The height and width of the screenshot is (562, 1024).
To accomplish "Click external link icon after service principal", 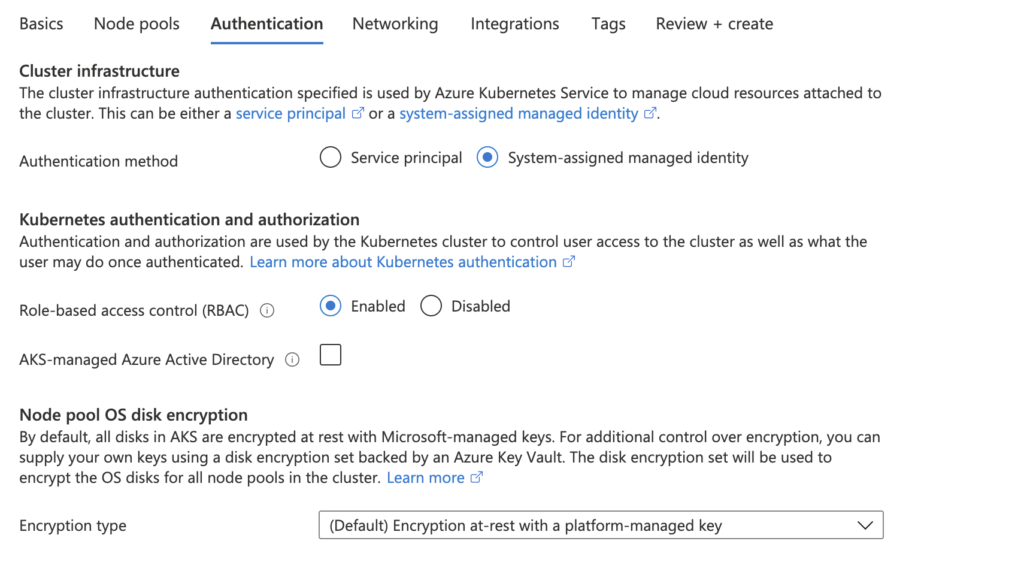I will pos(357,113).
